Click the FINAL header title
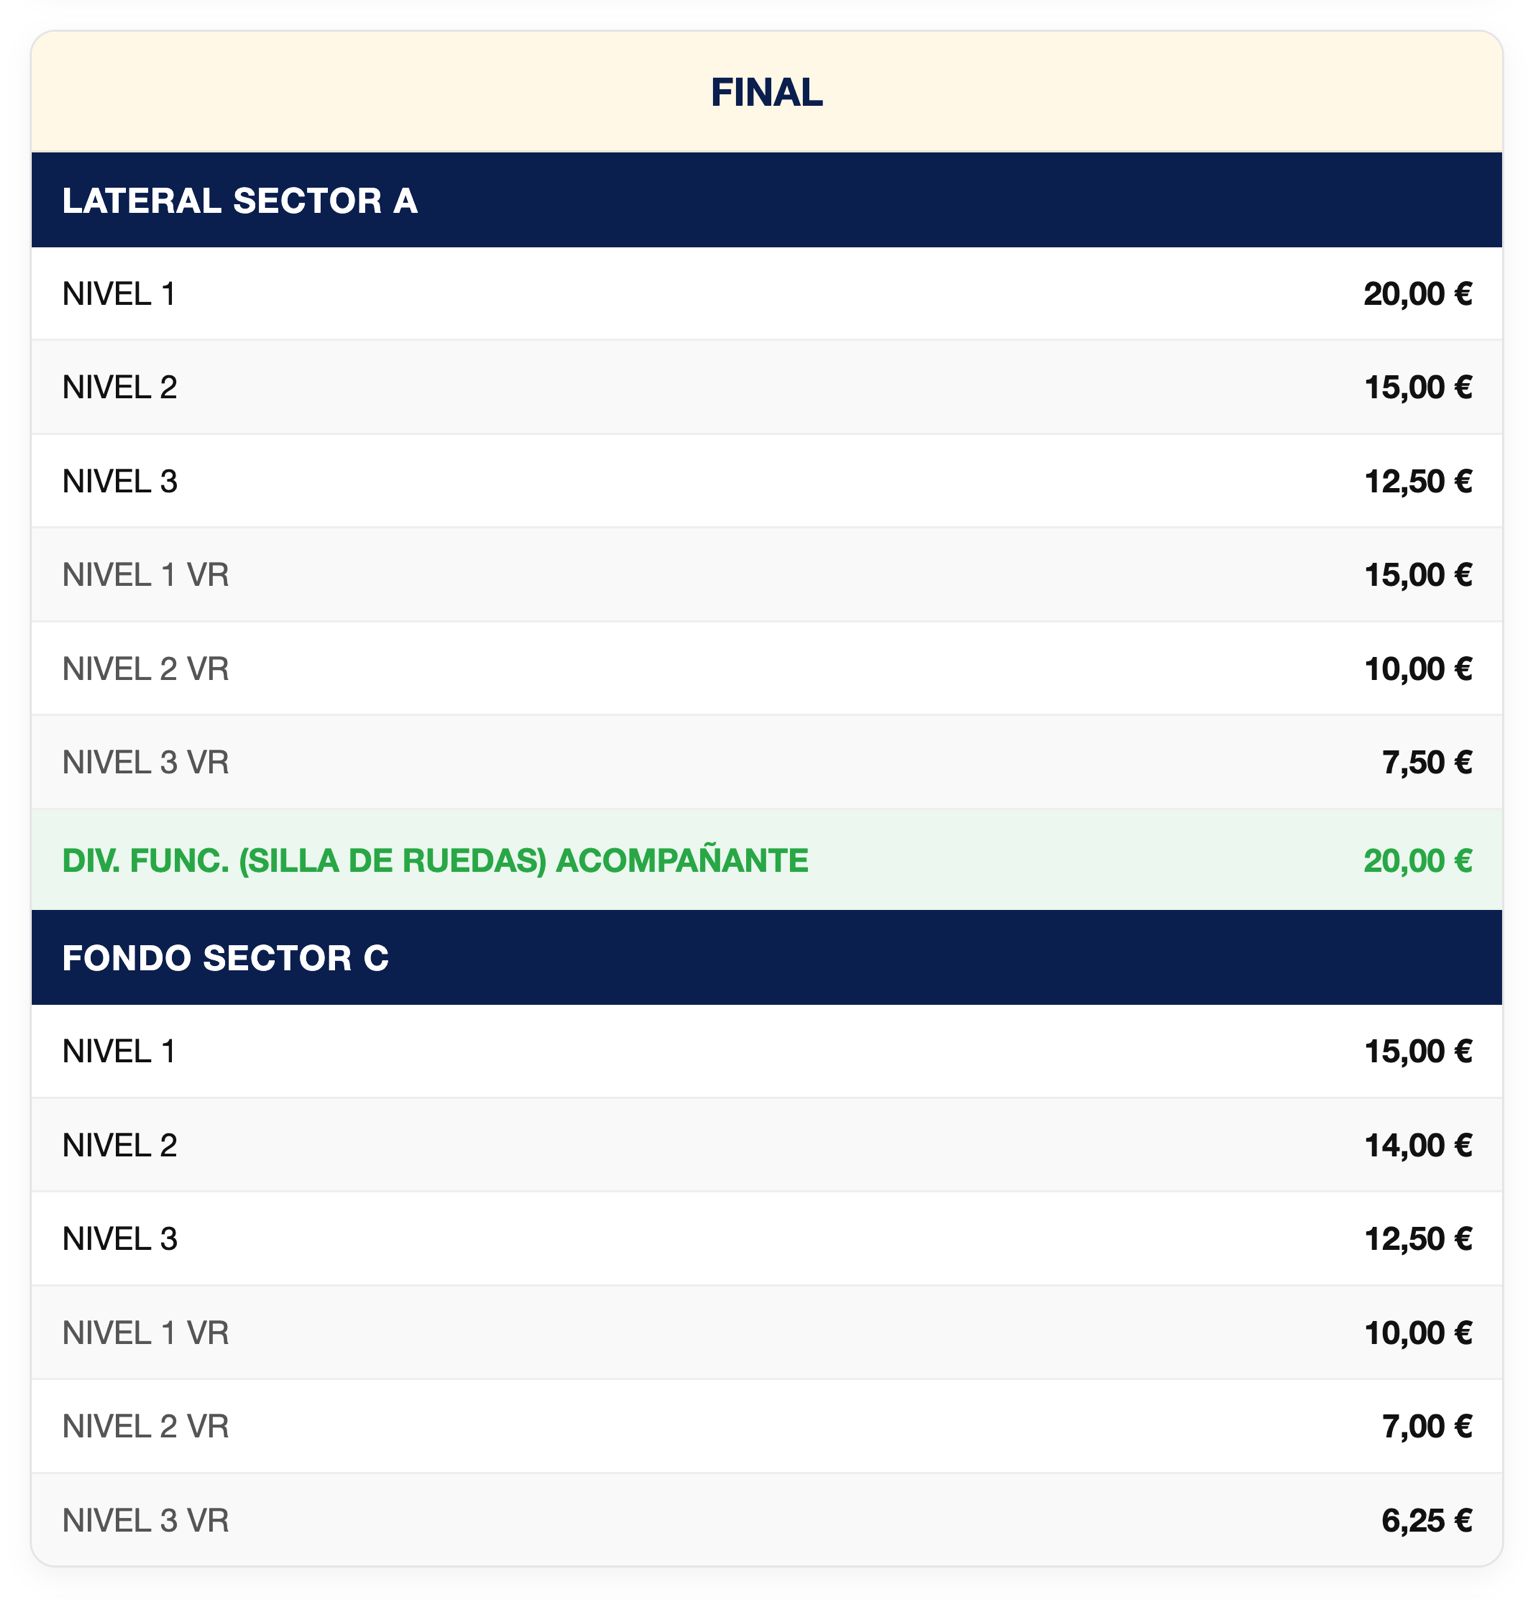This screenshot has height=1600, width=1531. pyautogui.click(x=766, y=93)
